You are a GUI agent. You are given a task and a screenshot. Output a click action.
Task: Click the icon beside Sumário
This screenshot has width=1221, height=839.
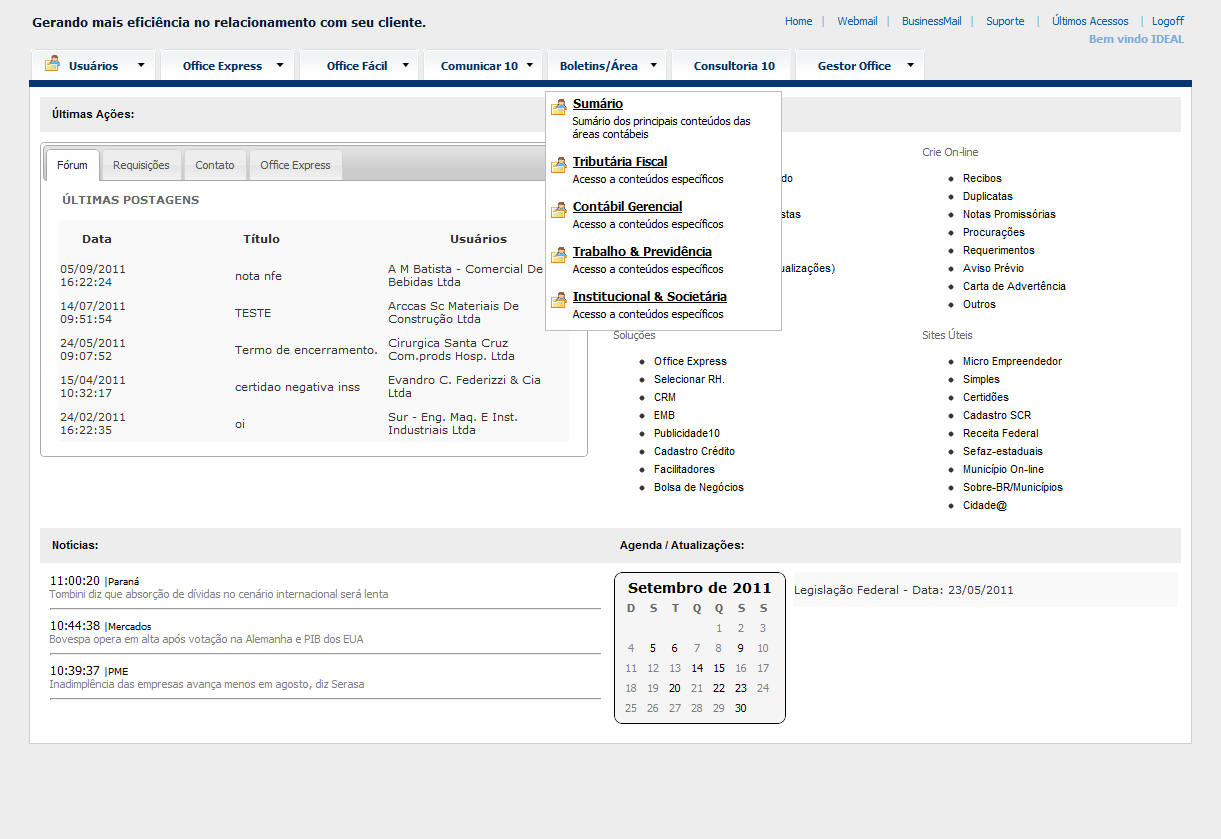tap(559, 108)
